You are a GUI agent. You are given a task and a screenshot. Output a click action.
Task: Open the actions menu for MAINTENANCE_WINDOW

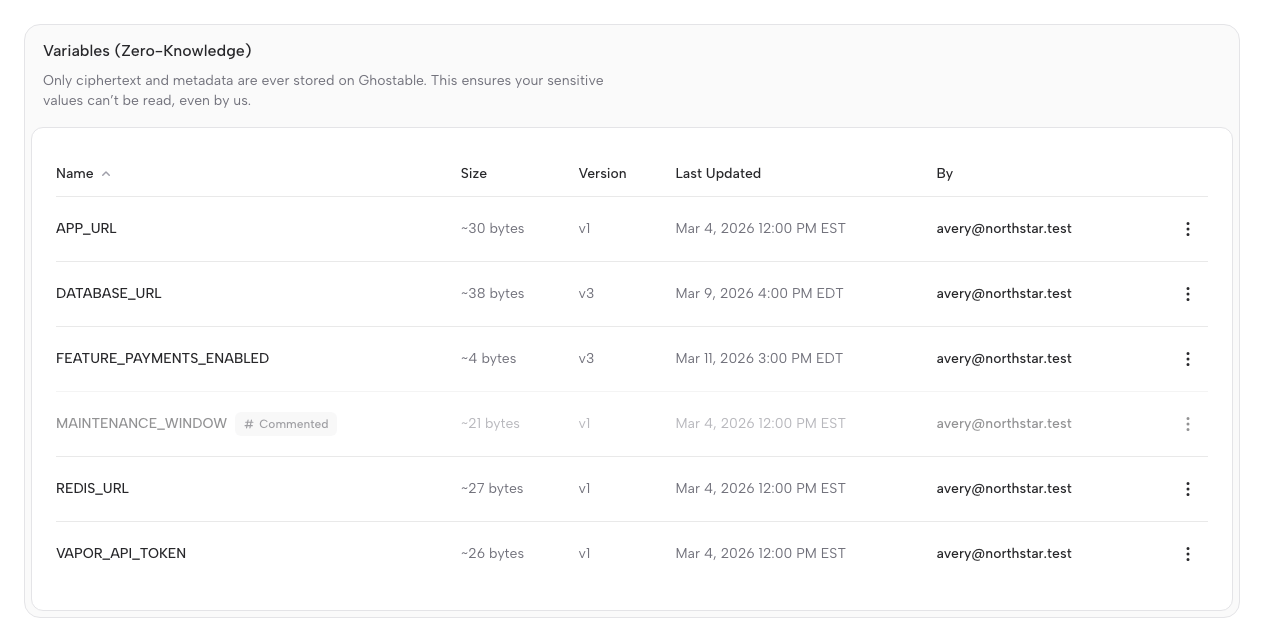point(1188,424)
